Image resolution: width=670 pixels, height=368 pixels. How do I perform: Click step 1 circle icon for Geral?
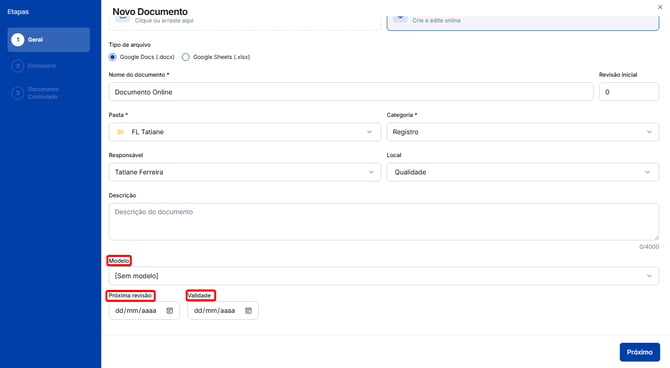pyautogui.click(x=18, y=40)
